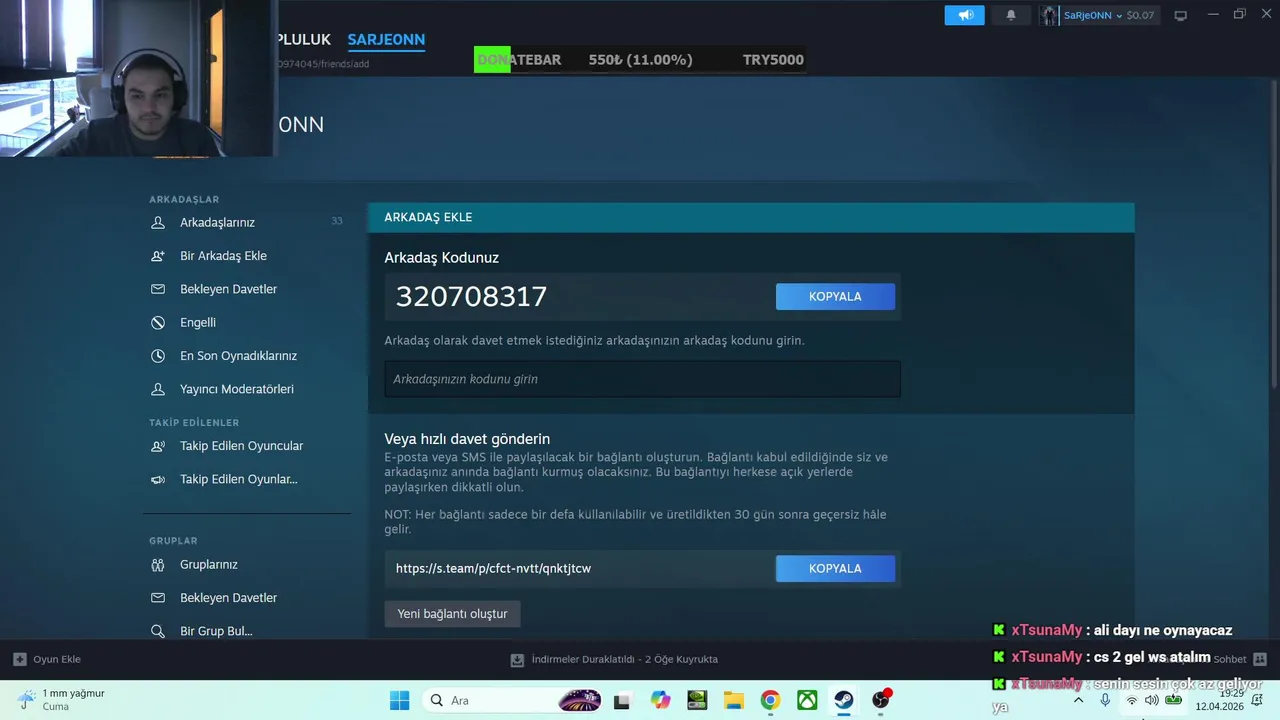Open the $0.07 wallet balance
The image size is (1280, 720).
[1140, 15]
